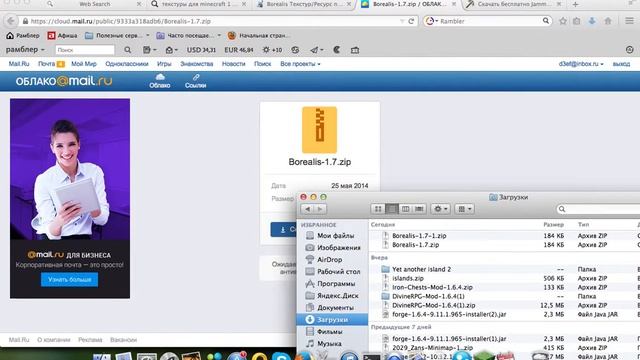Expand the Полезные серв... bookmarks folder
Viewport: 640px width, 360px height.
117,36
